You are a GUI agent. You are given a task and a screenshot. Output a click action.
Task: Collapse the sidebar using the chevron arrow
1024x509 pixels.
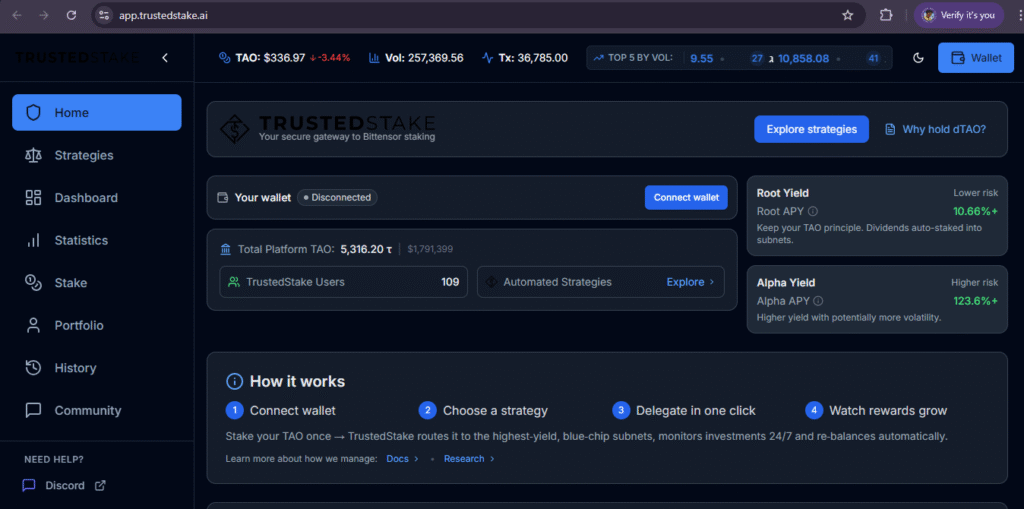pos(165,58)
